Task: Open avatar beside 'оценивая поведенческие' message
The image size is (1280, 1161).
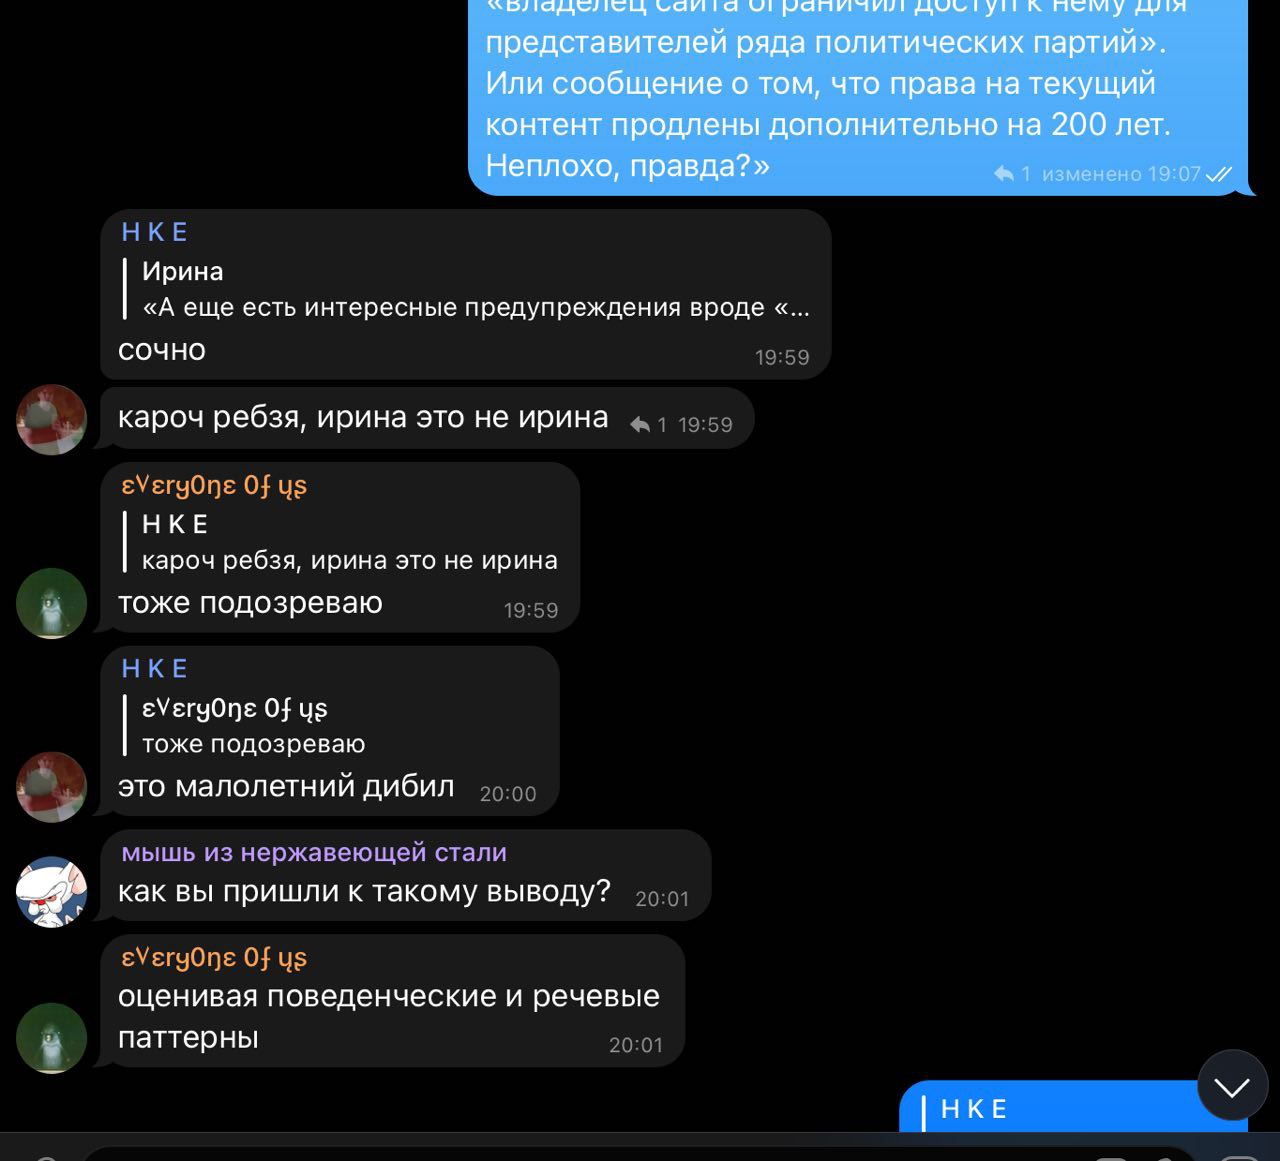Action: (52, 1038)
